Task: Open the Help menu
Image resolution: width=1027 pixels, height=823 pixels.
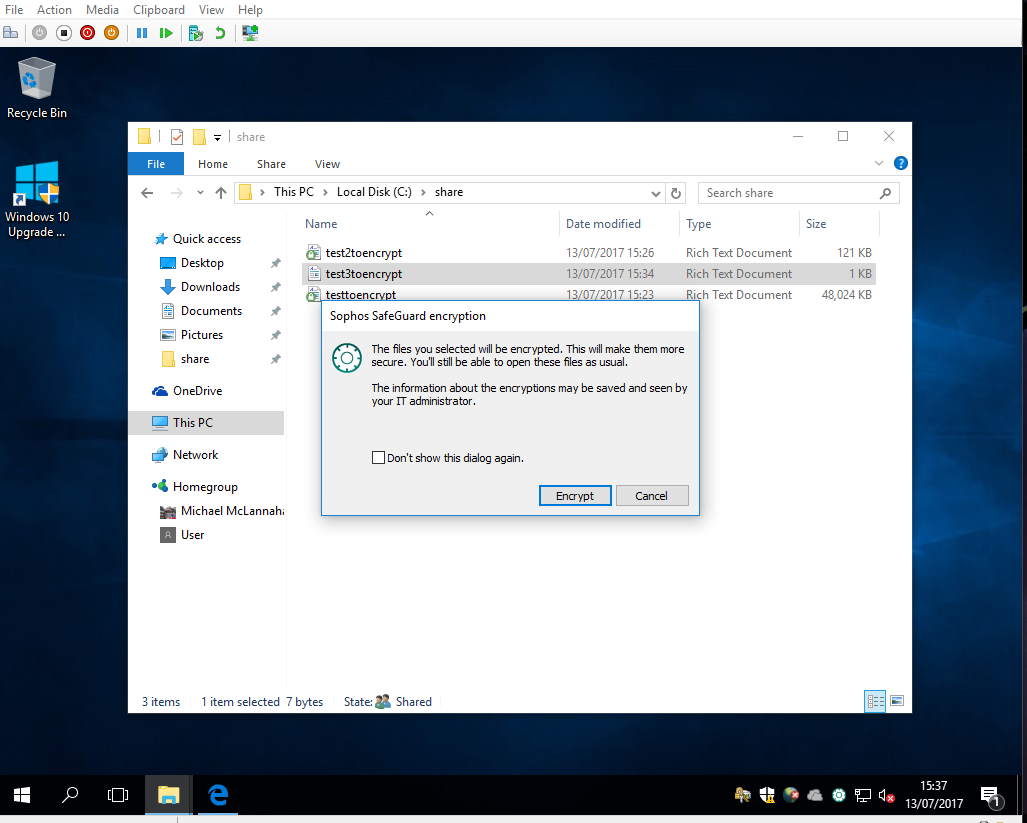Action: click(250, 10)
